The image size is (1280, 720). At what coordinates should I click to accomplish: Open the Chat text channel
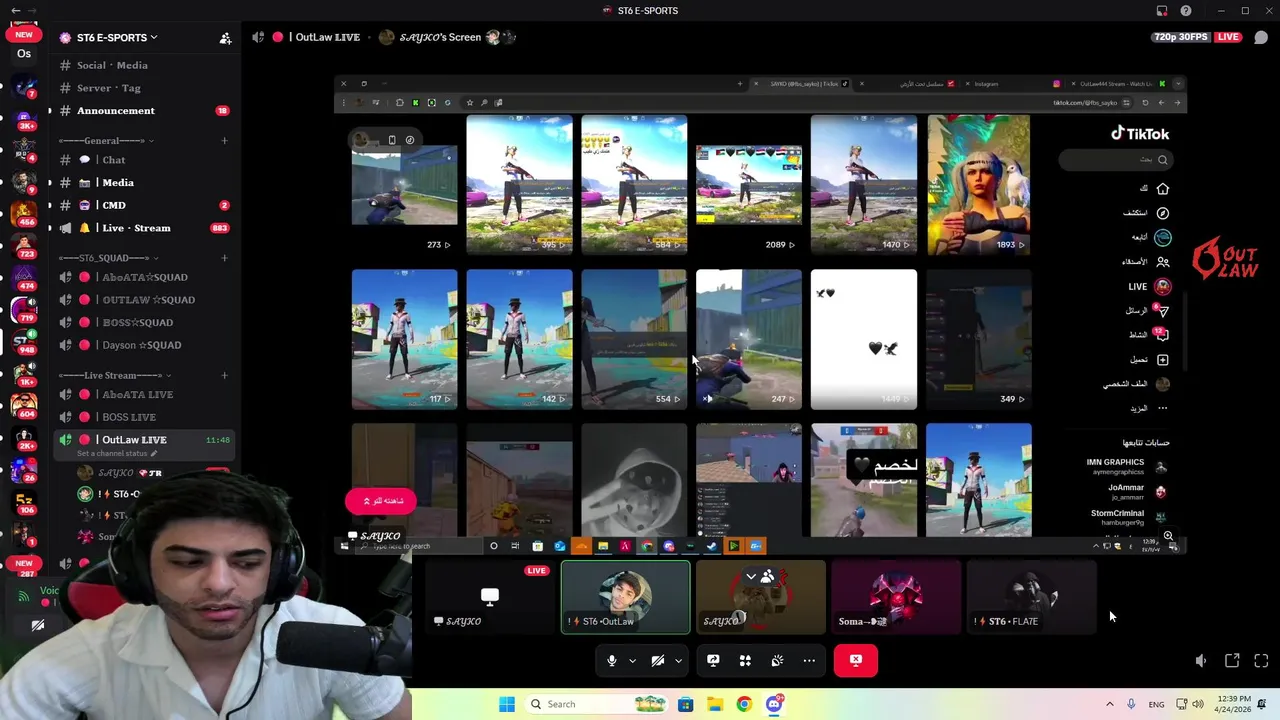point(144,160)
